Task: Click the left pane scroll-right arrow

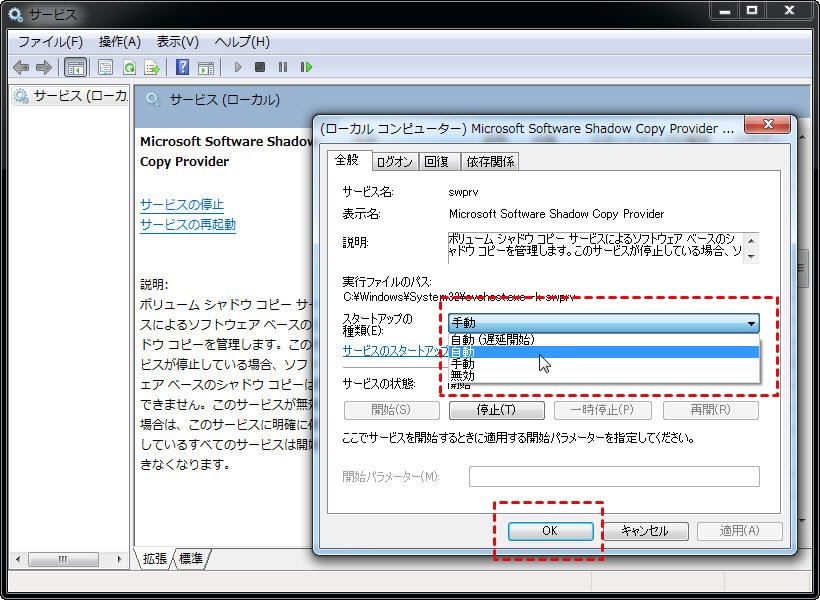Action: tap(120, 559)
